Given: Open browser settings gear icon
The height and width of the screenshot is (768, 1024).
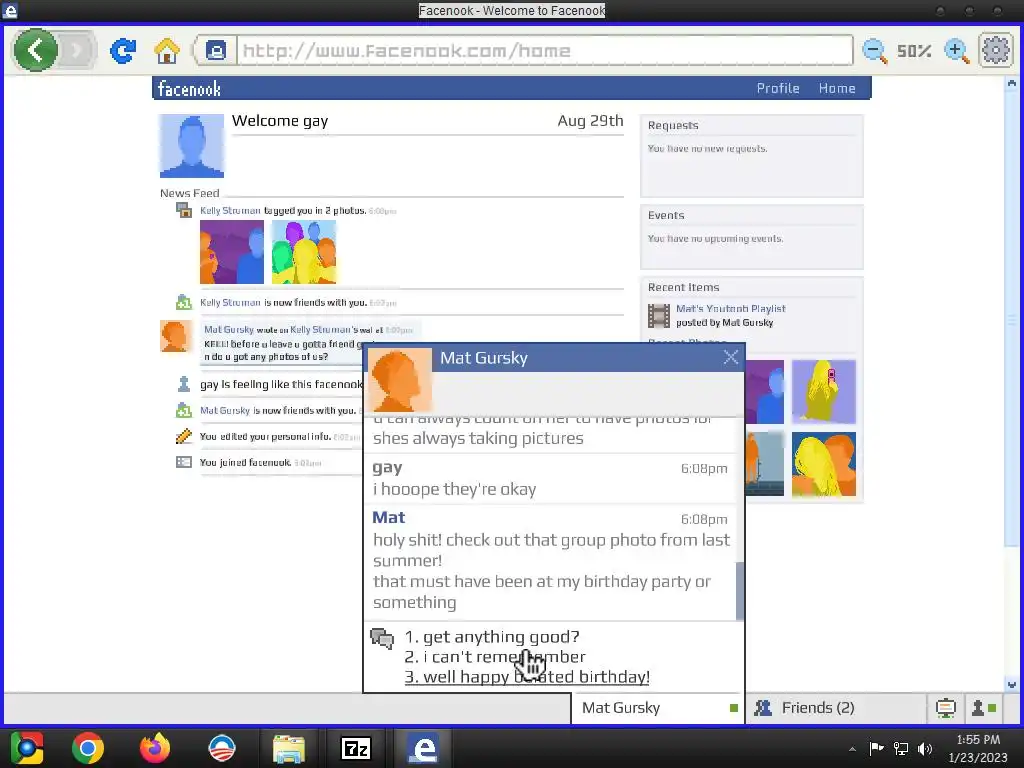Looking at the screenshot, I should pos(995,50).
